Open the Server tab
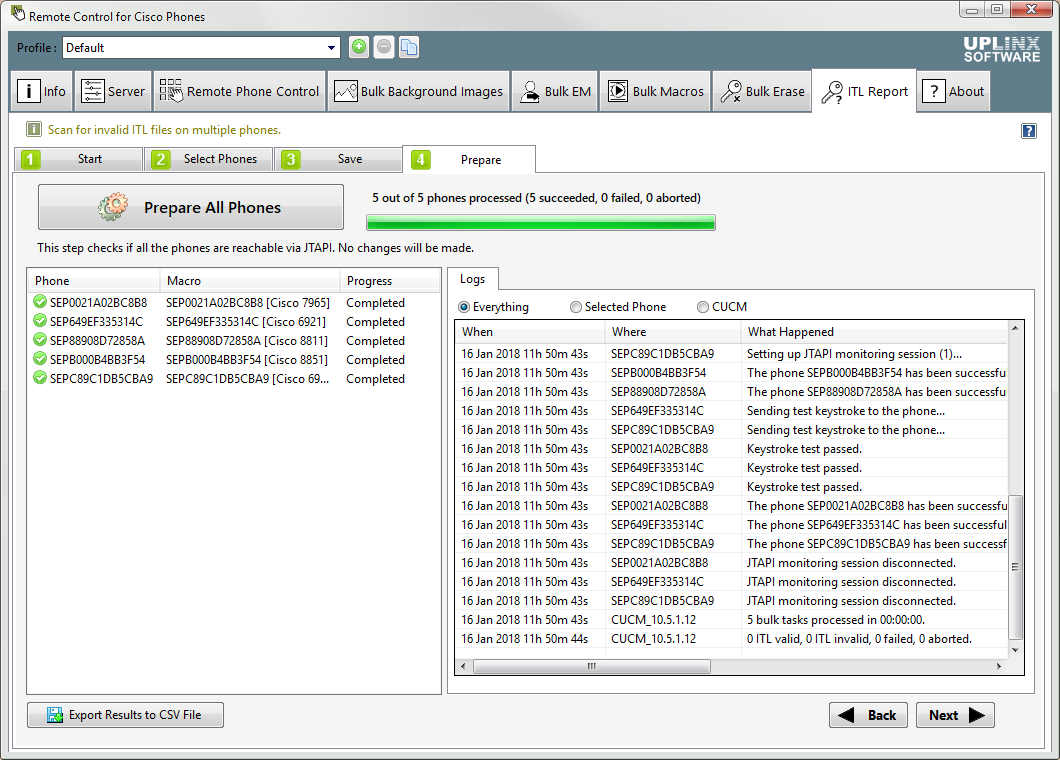 [x=113, y=91]
